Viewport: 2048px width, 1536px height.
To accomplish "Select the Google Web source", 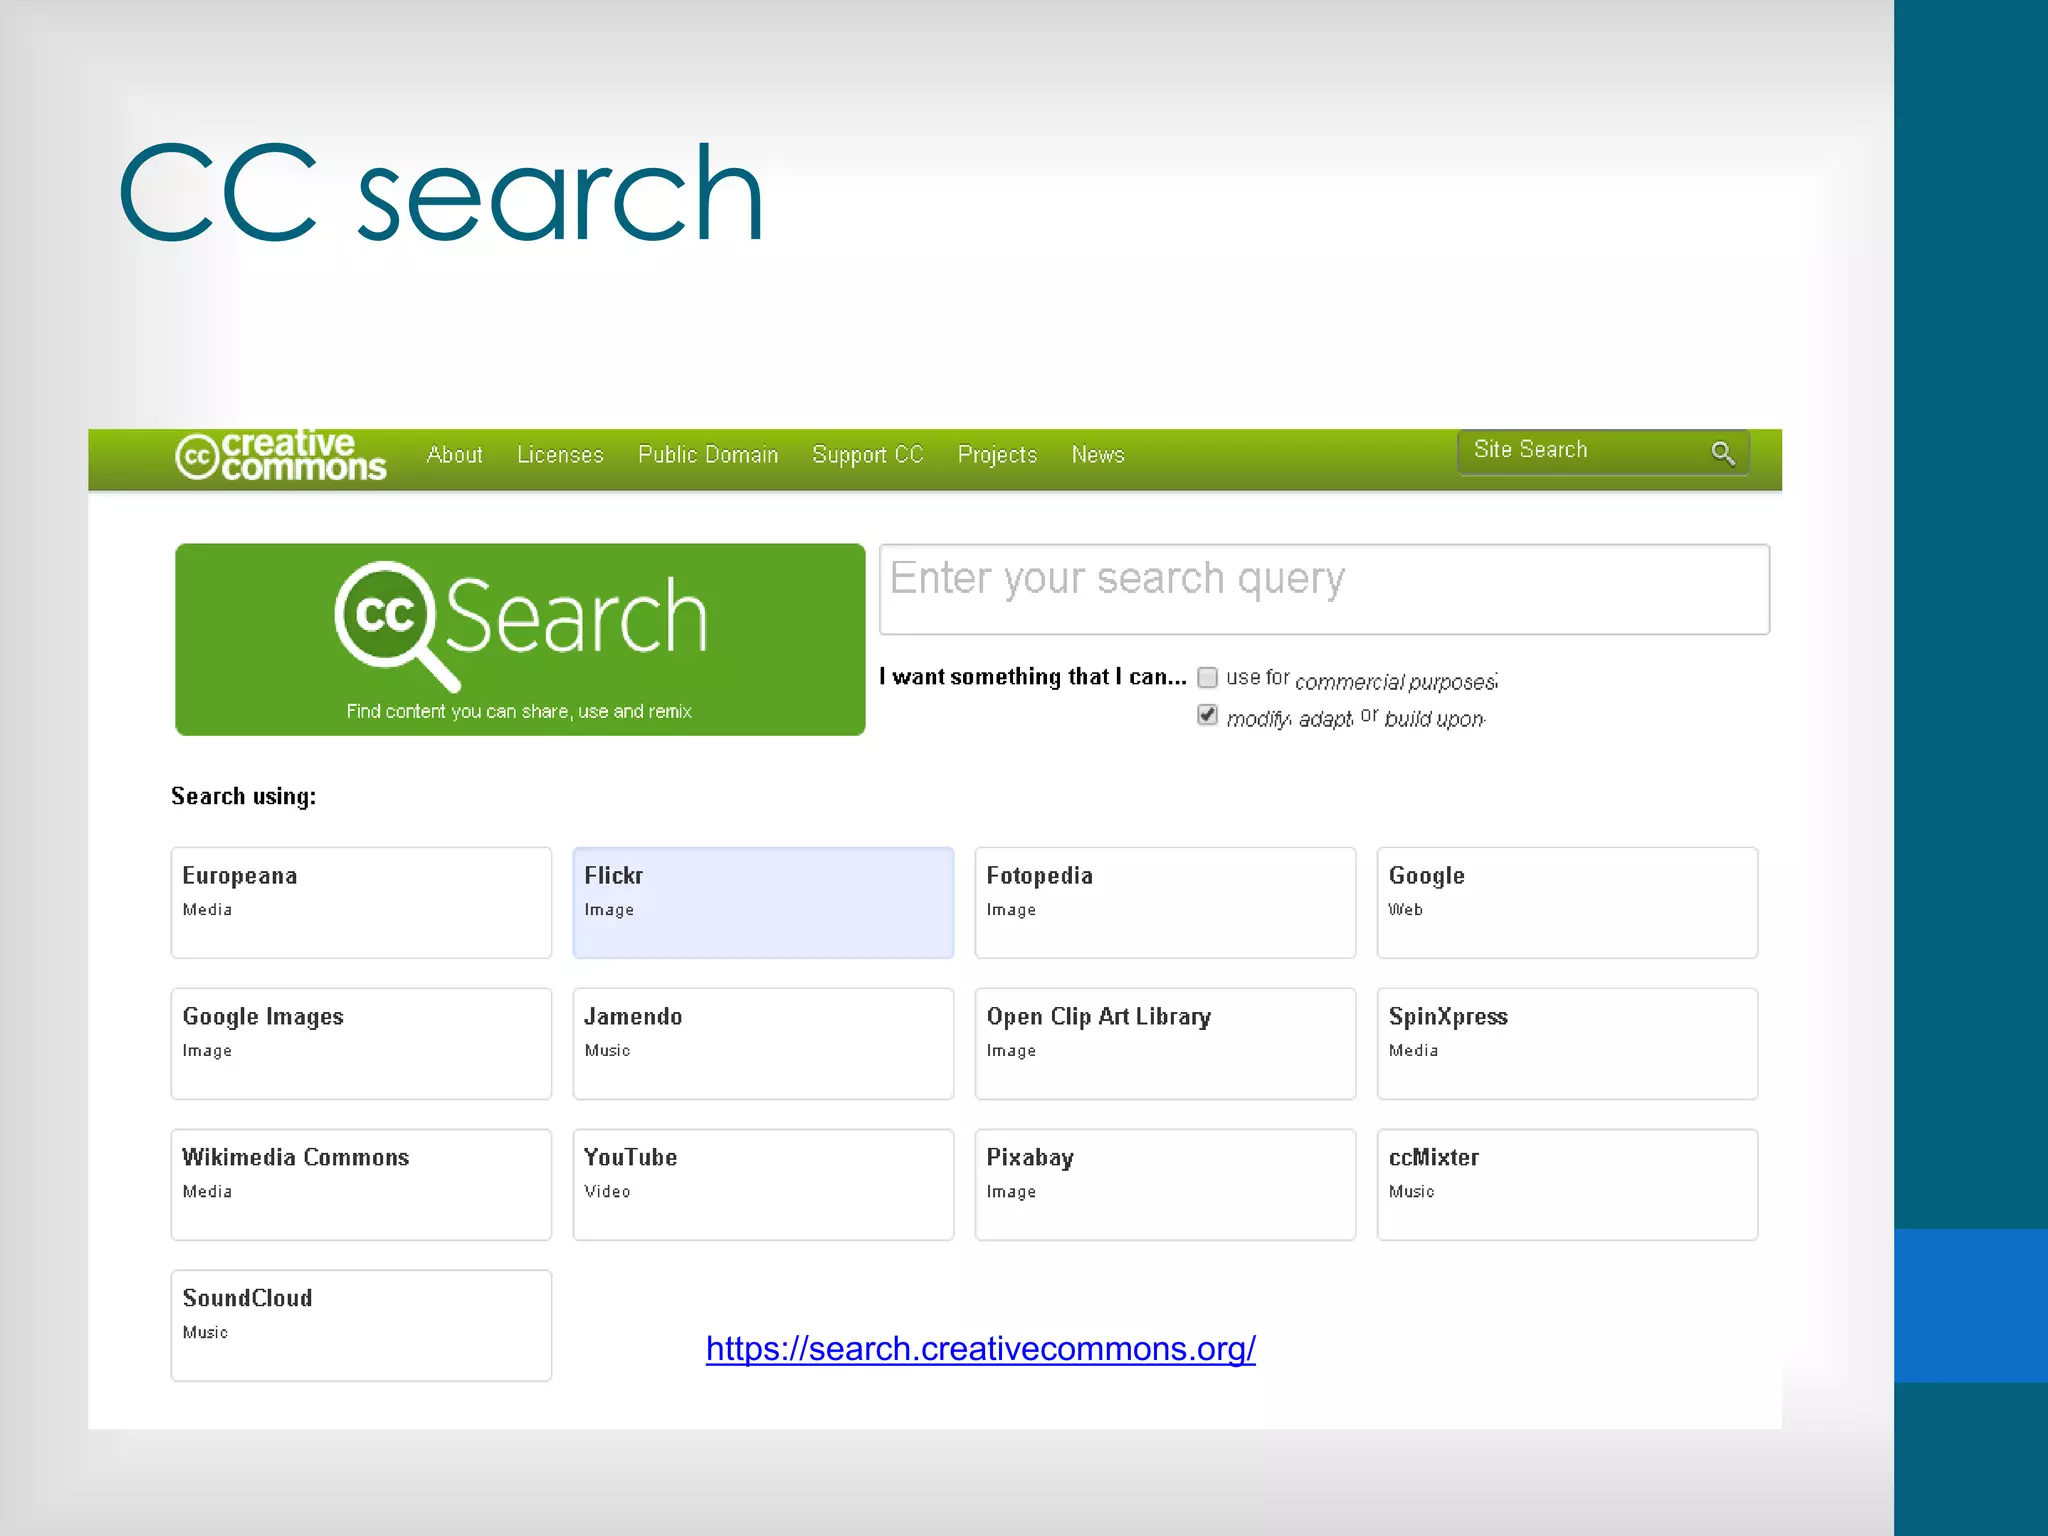I will 1567,903.
